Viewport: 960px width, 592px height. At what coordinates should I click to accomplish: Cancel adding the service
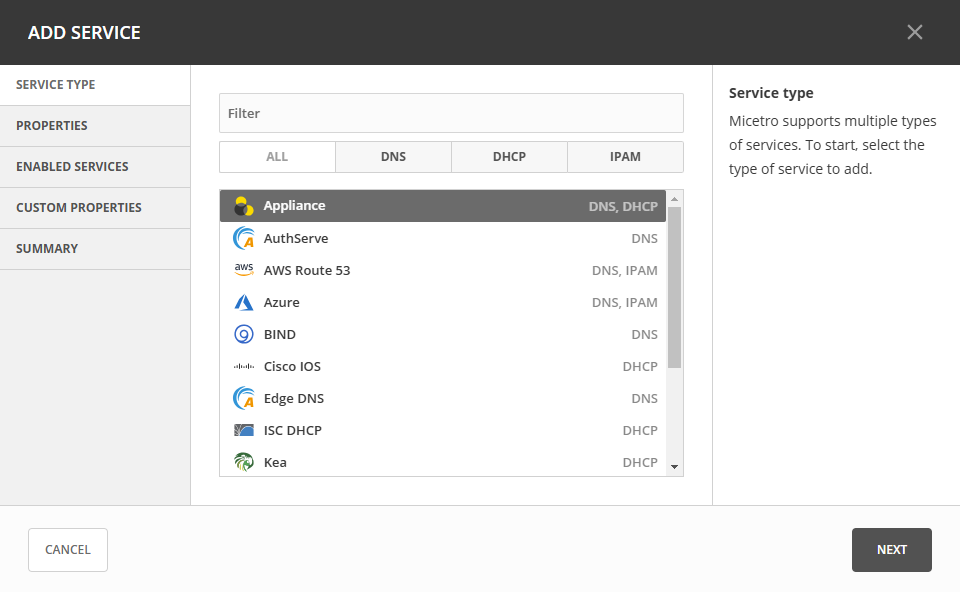coord(68,550)
